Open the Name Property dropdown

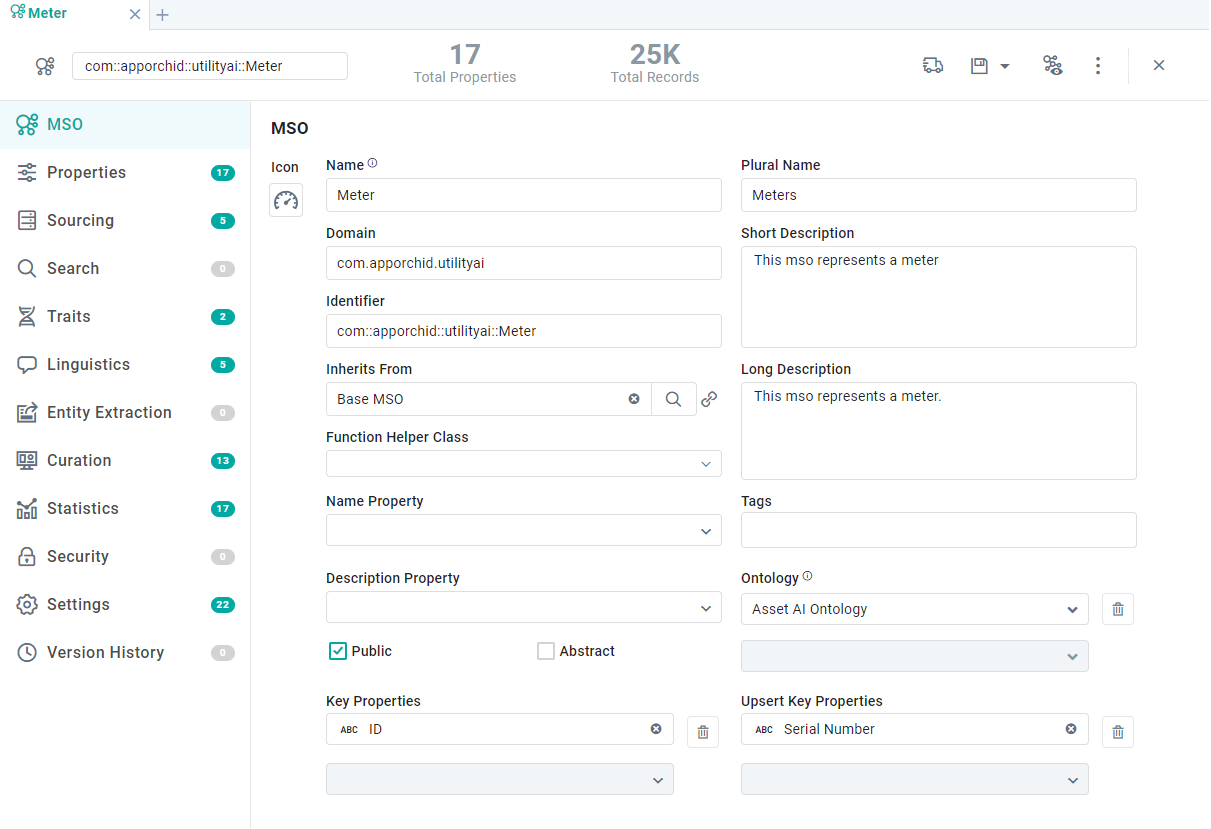coord(705,531)
